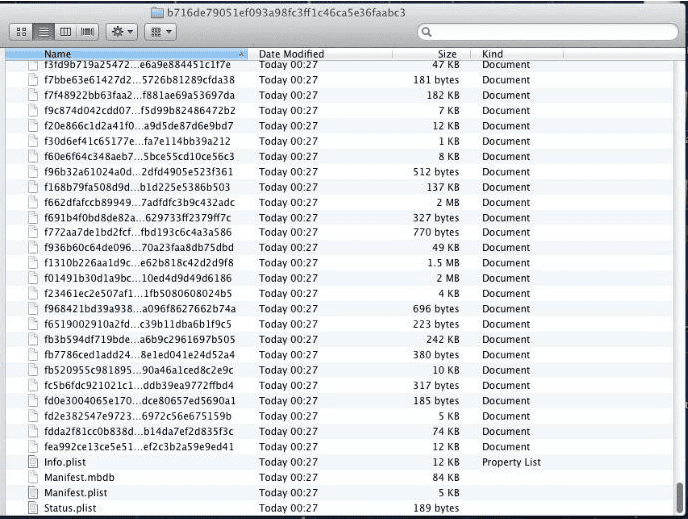
Task: Switch to Cover Flow view
Action: [88, 32]
